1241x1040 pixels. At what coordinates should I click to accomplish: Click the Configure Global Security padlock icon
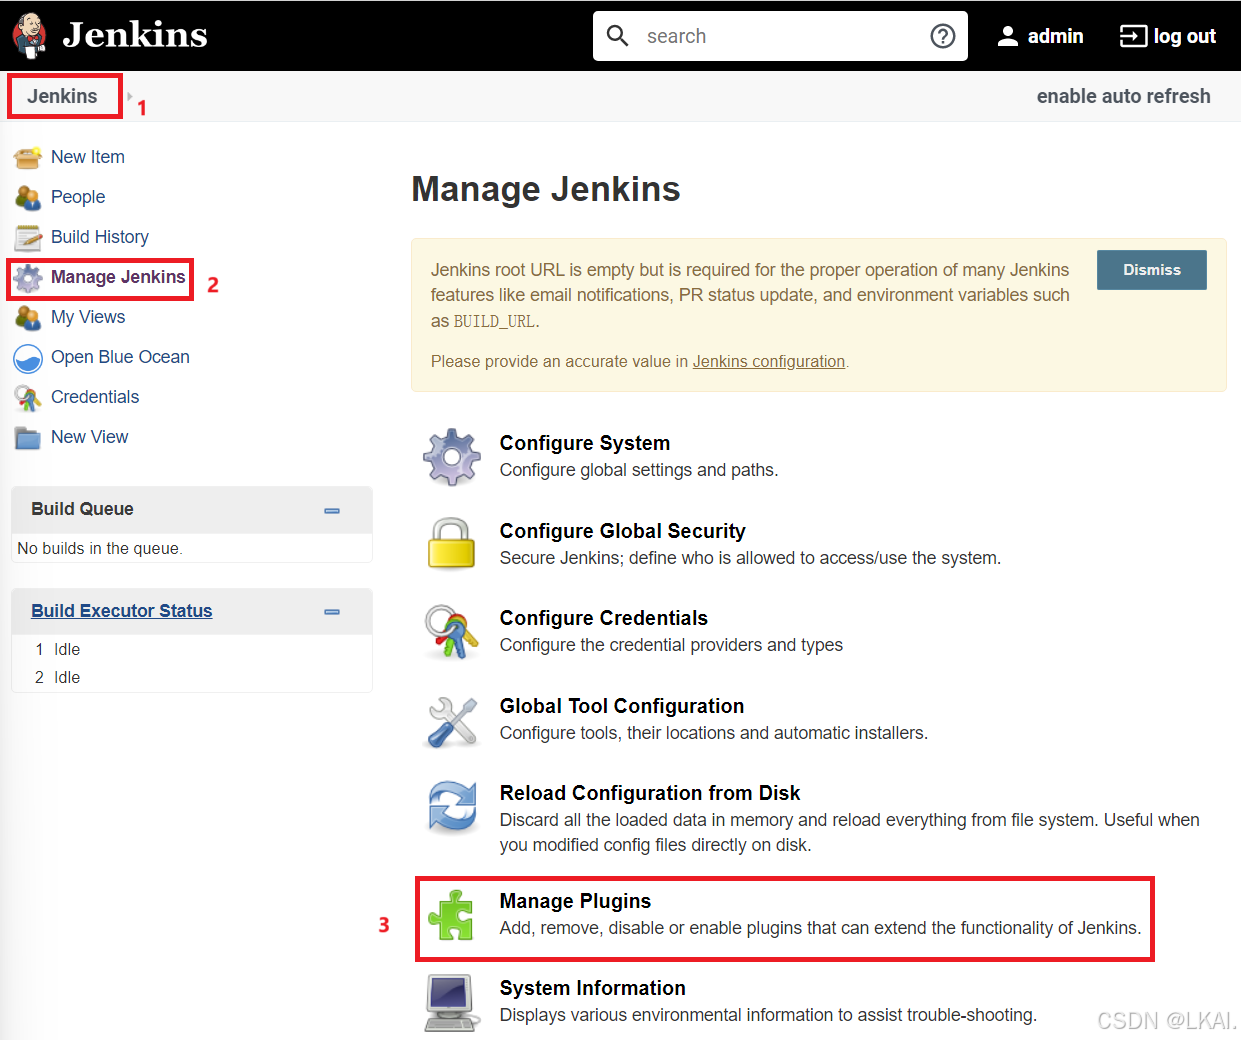pos(451,543)
